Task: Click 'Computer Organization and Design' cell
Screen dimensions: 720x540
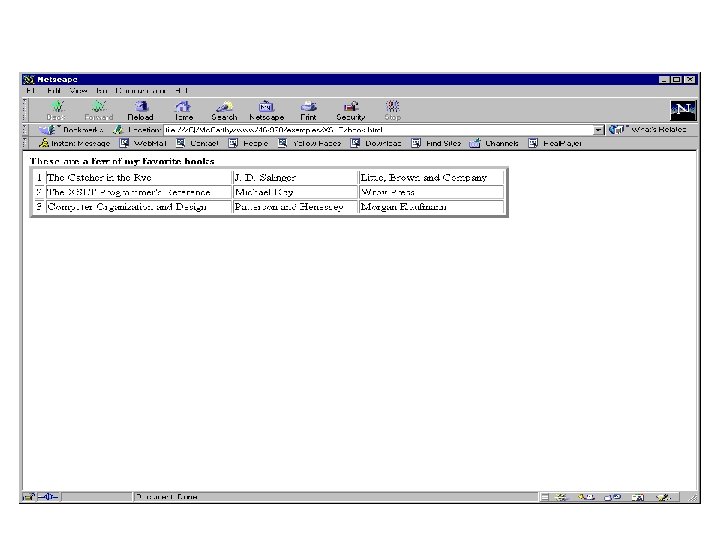Action: pos(139,207)
